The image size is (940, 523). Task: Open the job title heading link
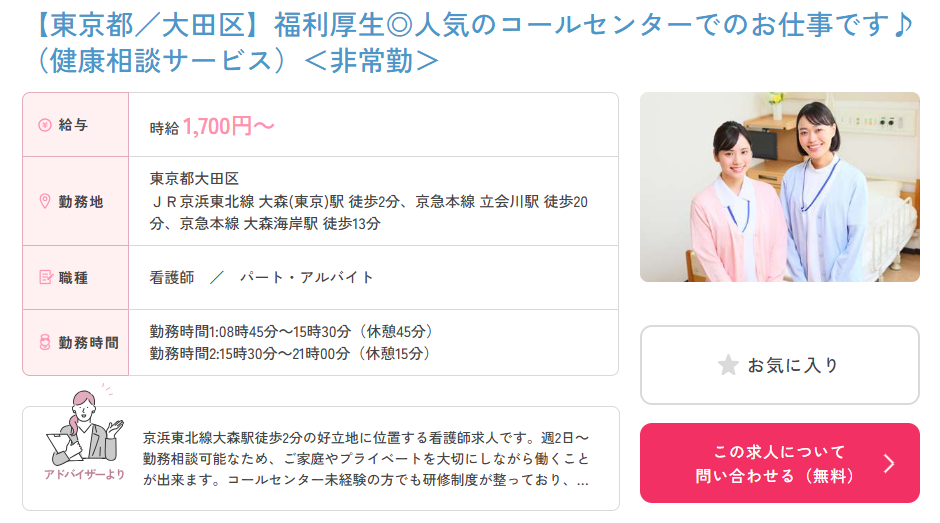click(x=474, y=43)
